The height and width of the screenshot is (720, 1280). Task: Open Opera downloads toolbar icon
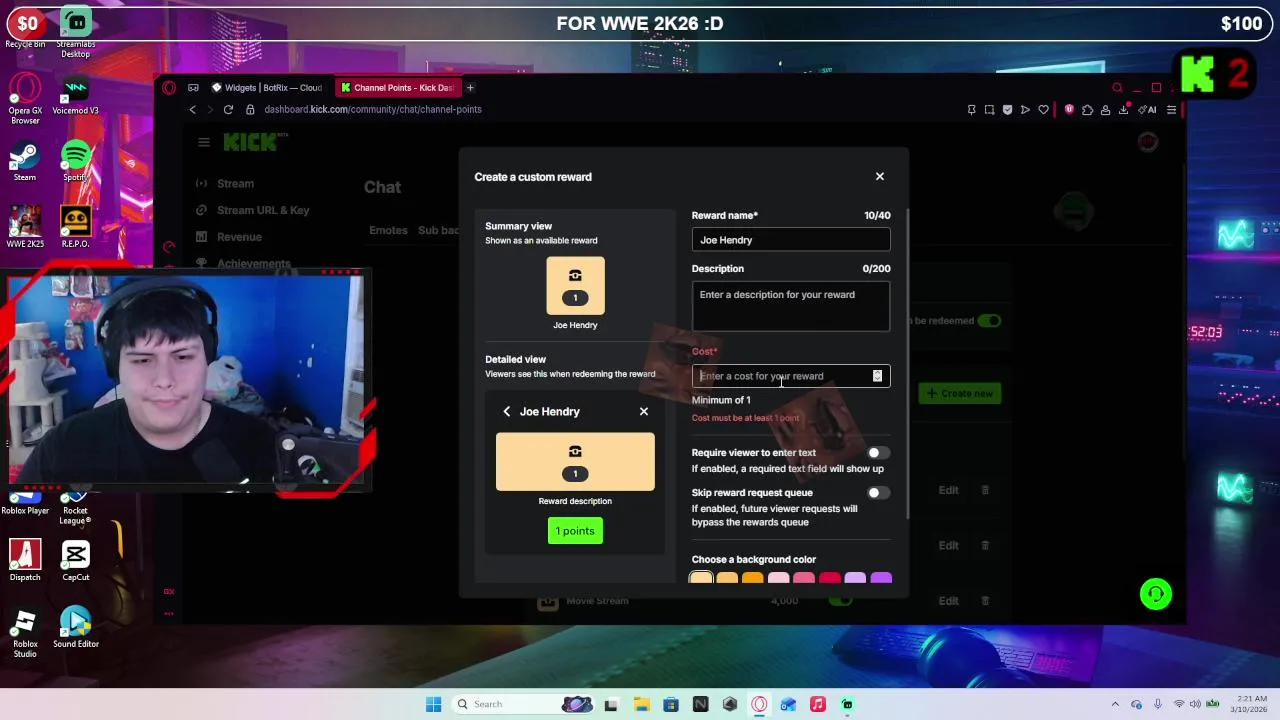tap(1123, 110)
